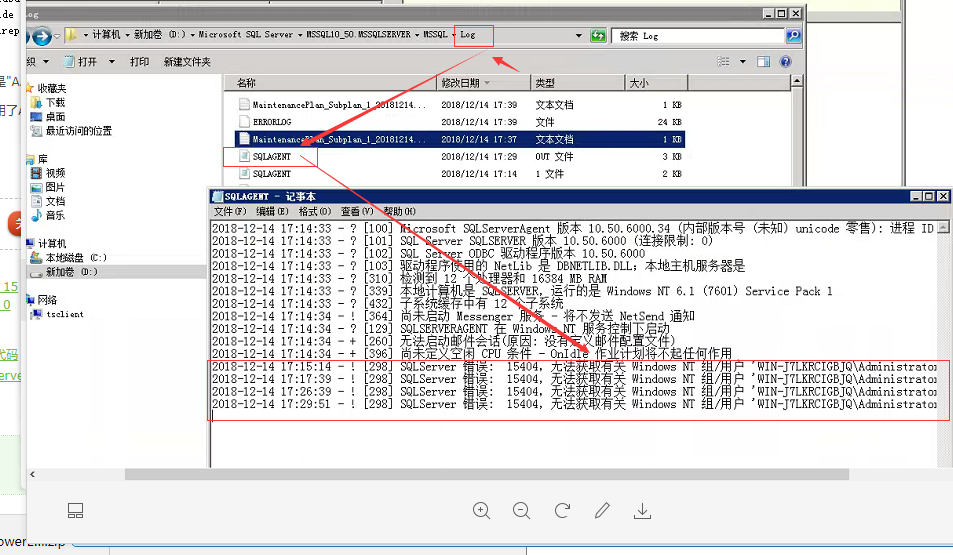Viewport: 953px width, 555px height.
Task: Open the 文件(F) menu in Notepad
Action: (230, 212)
